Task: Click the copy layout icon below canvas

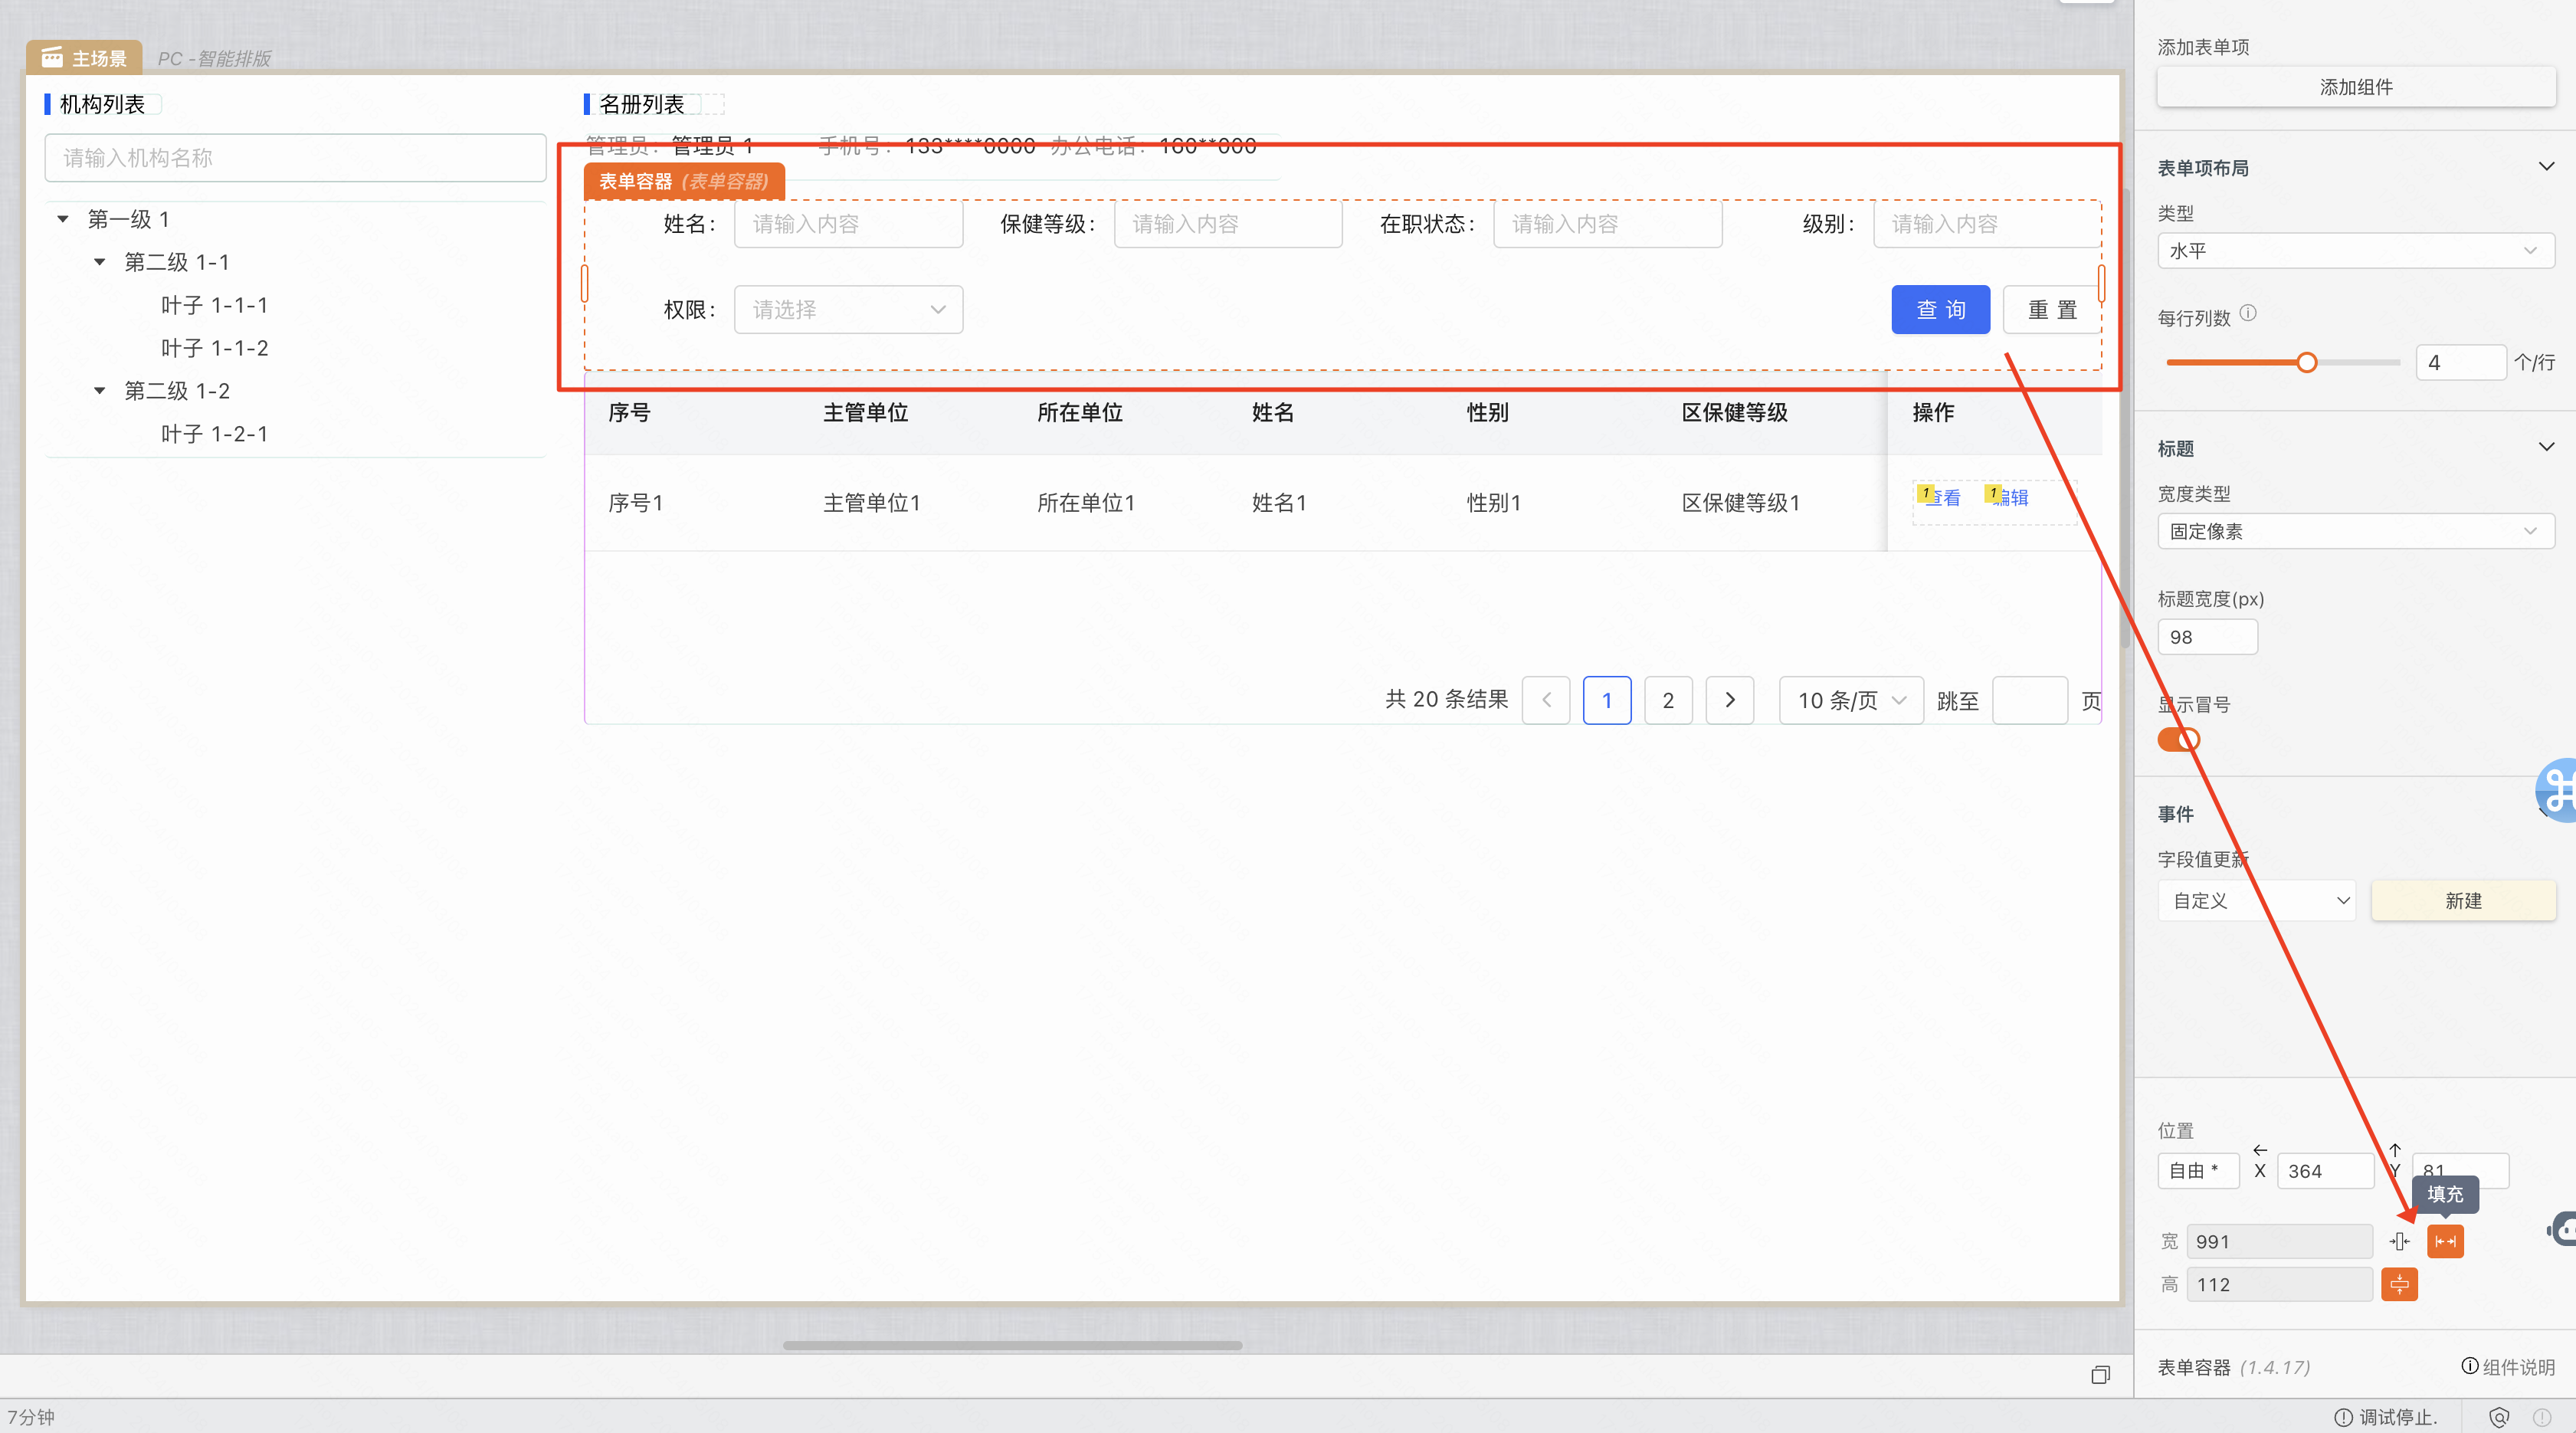Action: (2100, 1375)
